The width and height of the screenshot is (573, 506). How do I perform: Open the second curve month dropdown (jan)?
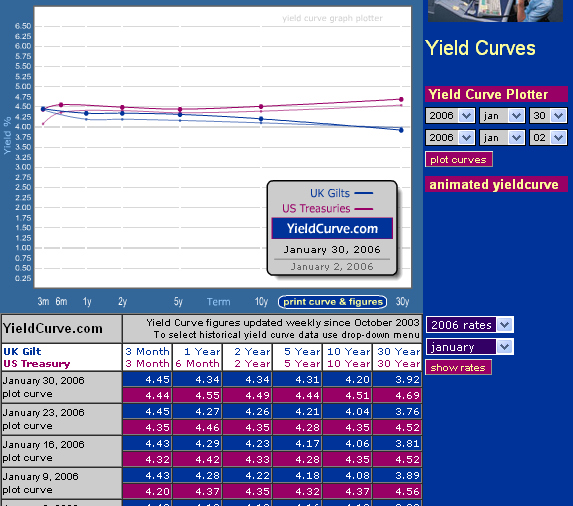tap(502, 138)
